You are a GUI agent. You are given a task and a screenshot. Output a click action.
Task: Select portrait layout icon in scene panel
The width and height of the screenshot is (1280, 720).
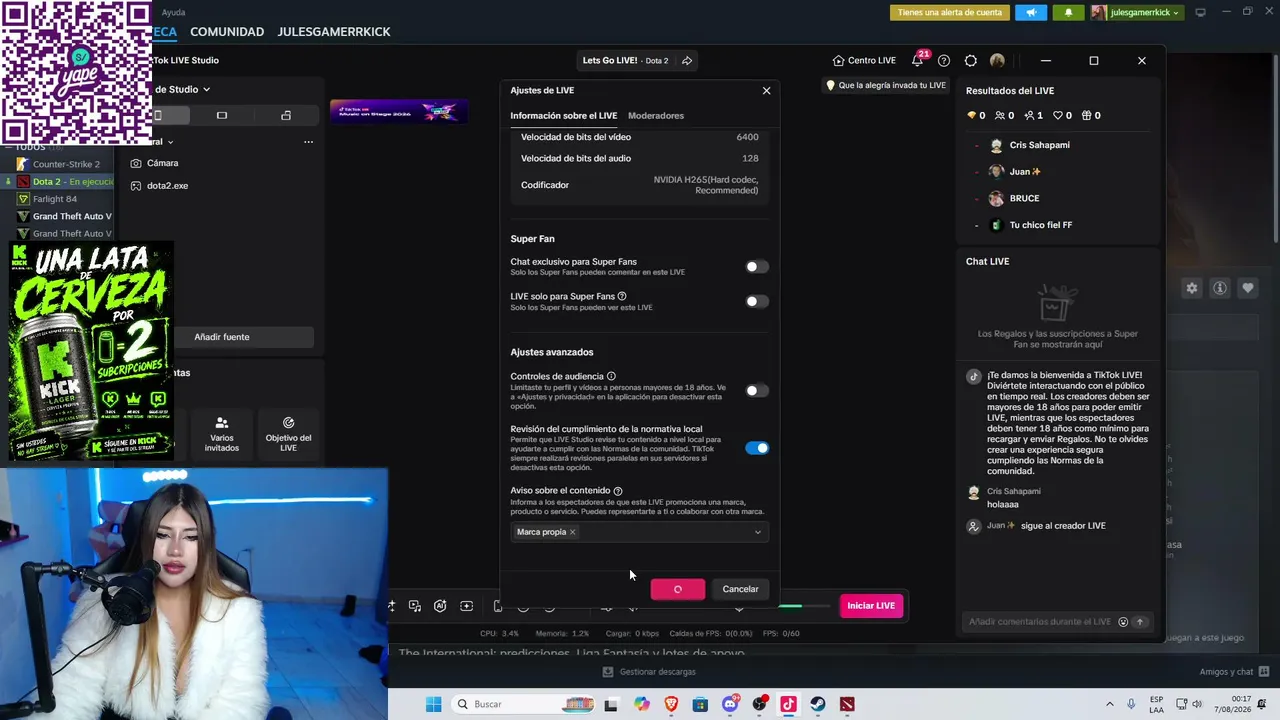(158, 116)
